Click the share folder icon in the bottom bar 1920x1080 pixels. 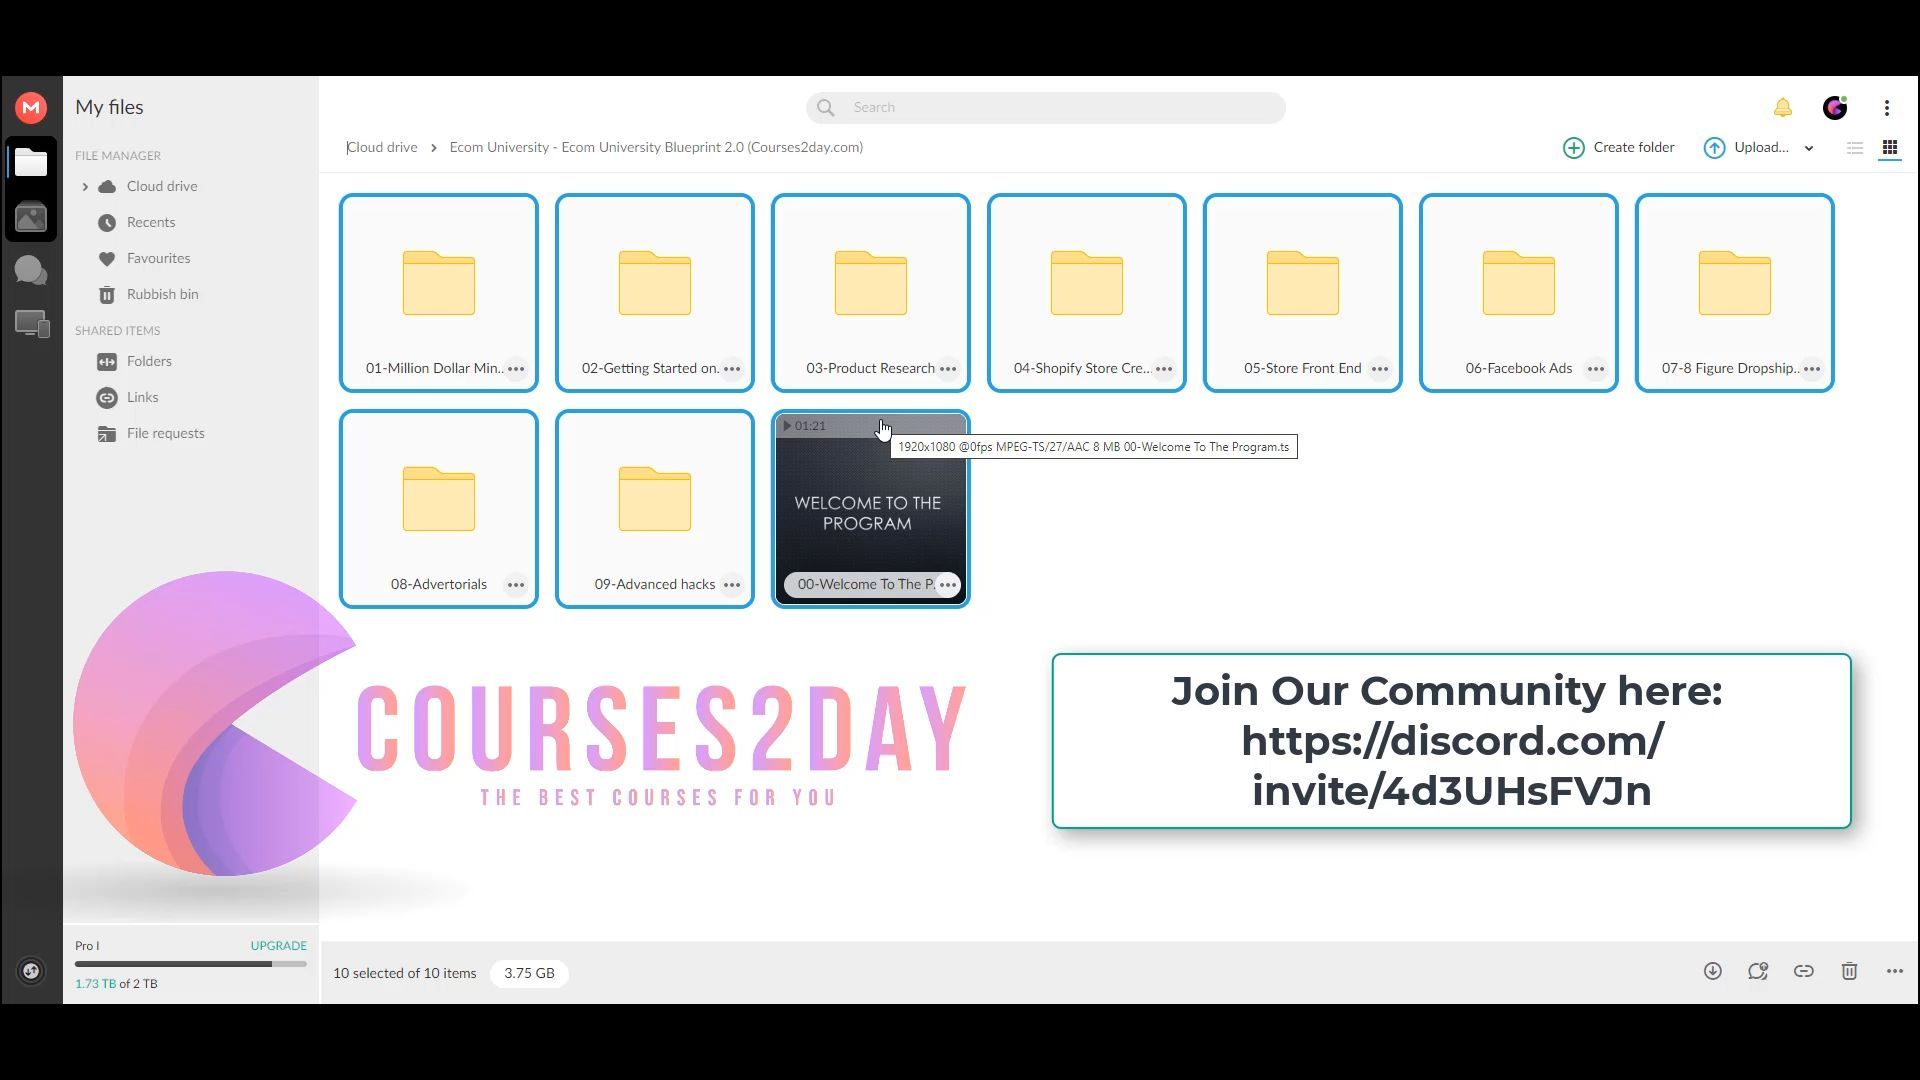(1758, 971)
